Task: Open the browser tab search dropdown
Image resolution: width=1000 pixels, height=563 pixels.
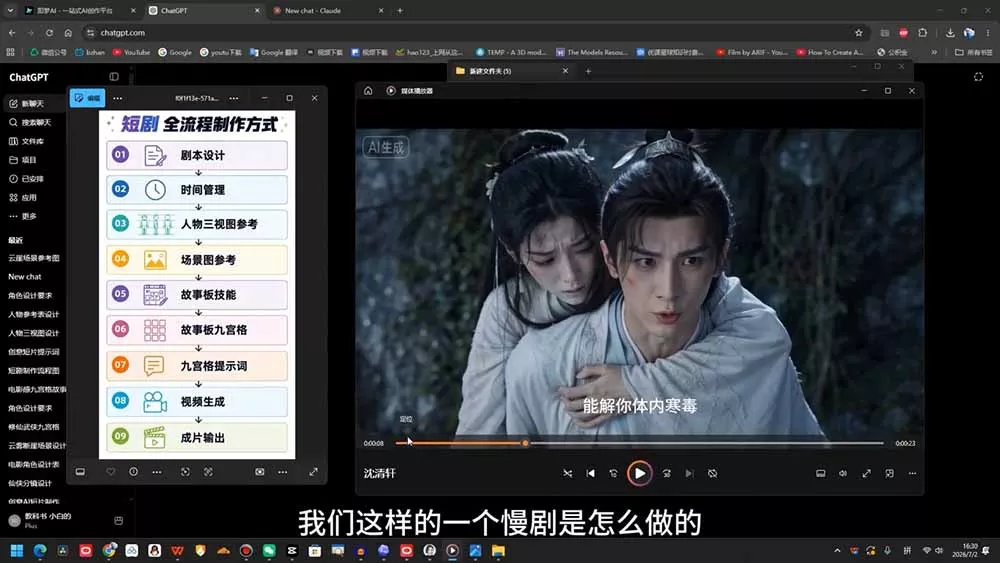Action: (10, 11)
